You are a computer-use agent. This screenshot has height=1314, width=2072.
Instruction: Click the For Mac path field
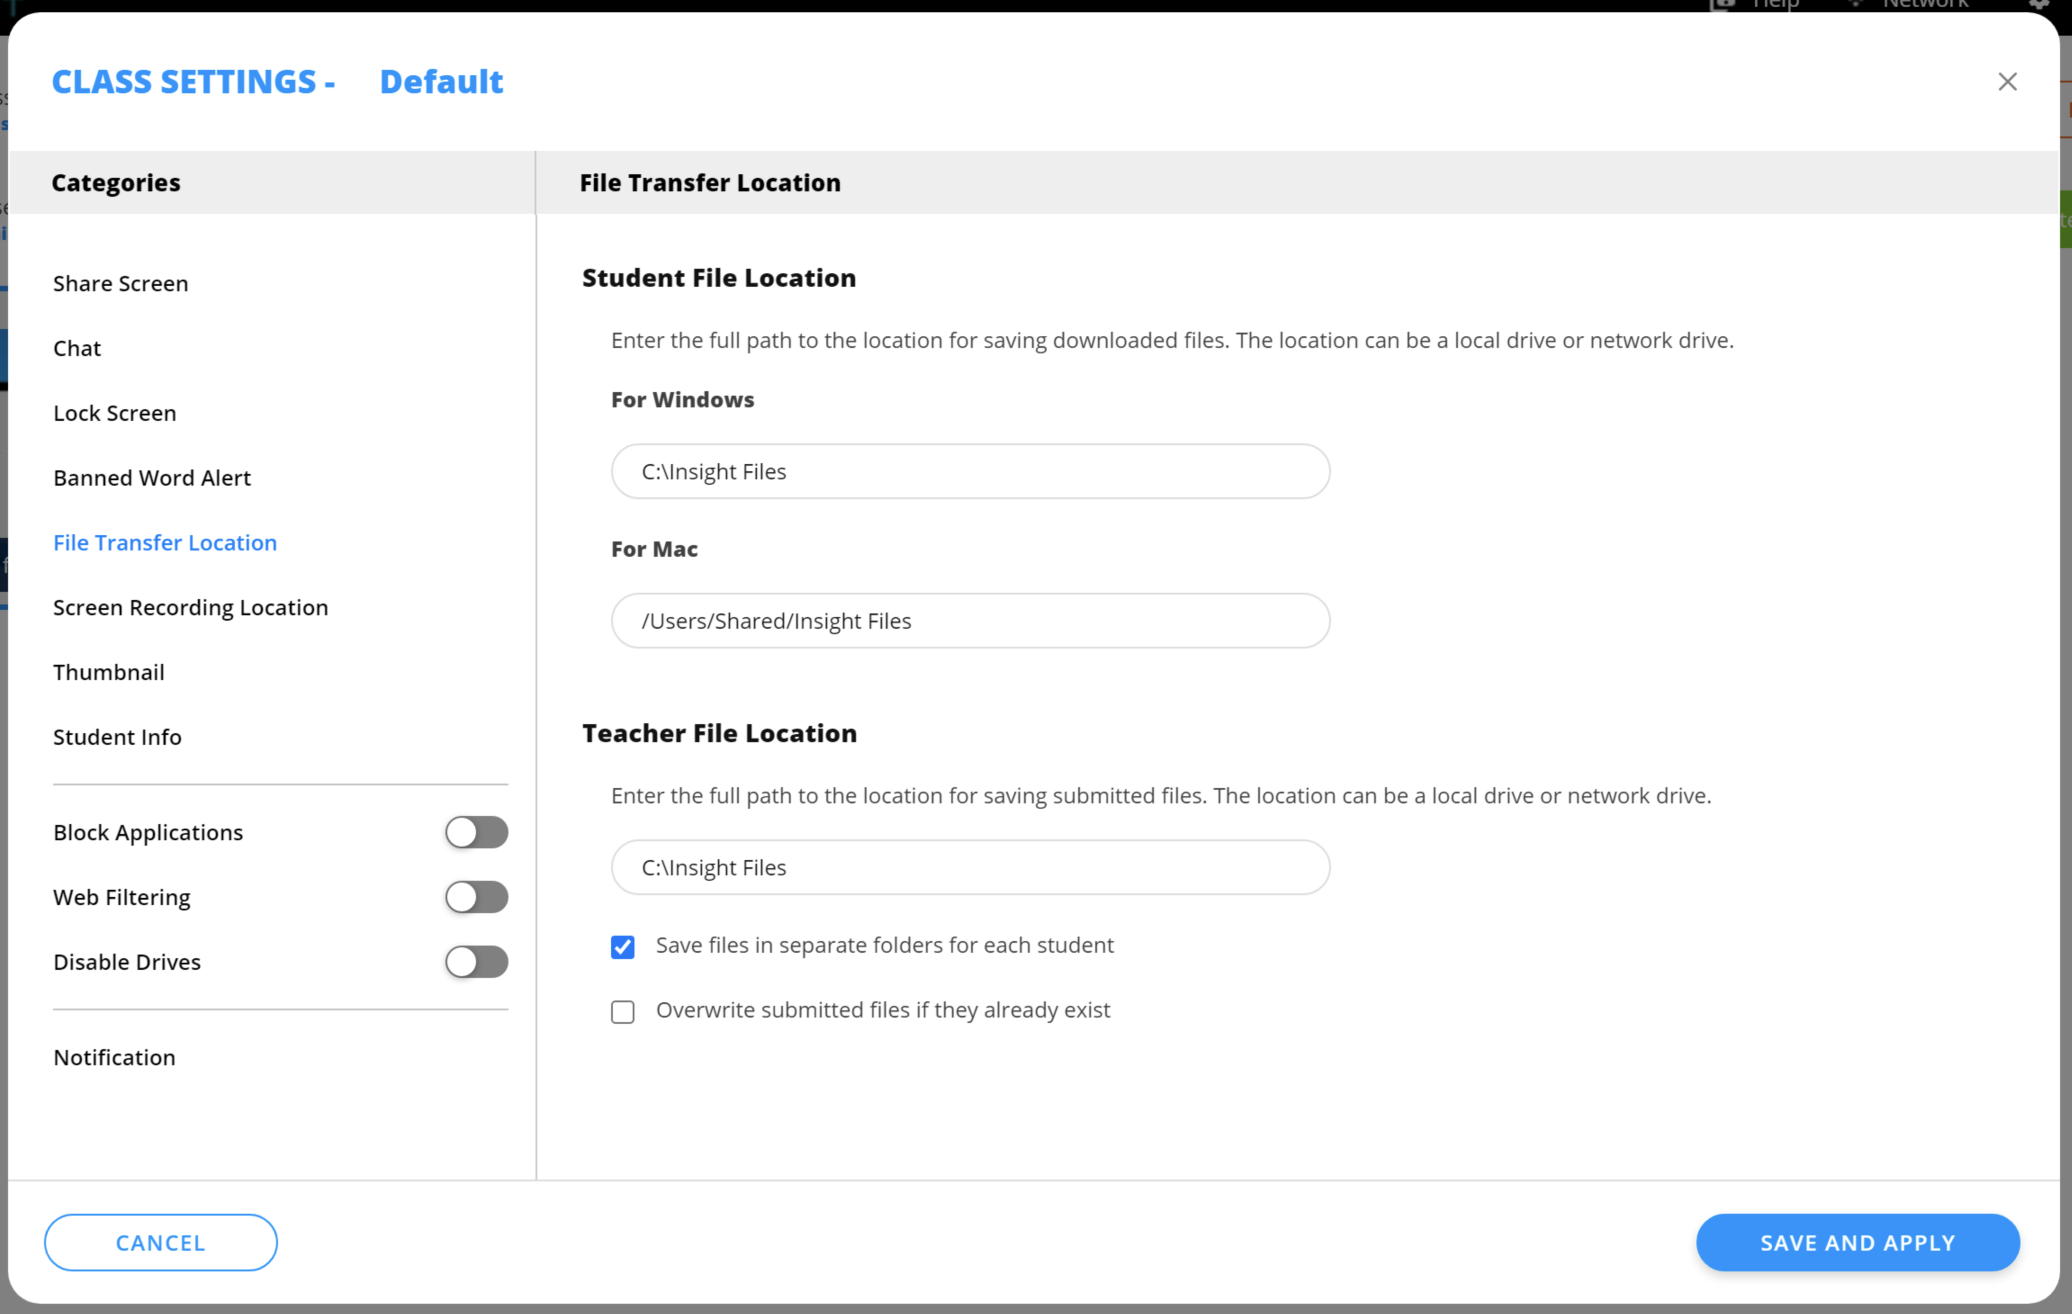970,621
